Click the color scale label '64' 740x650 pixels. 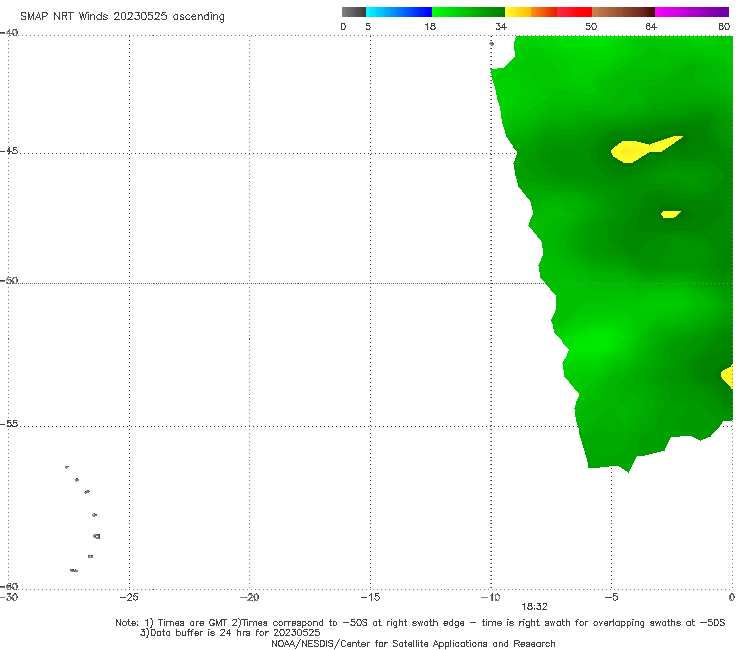tap(651, 26)
